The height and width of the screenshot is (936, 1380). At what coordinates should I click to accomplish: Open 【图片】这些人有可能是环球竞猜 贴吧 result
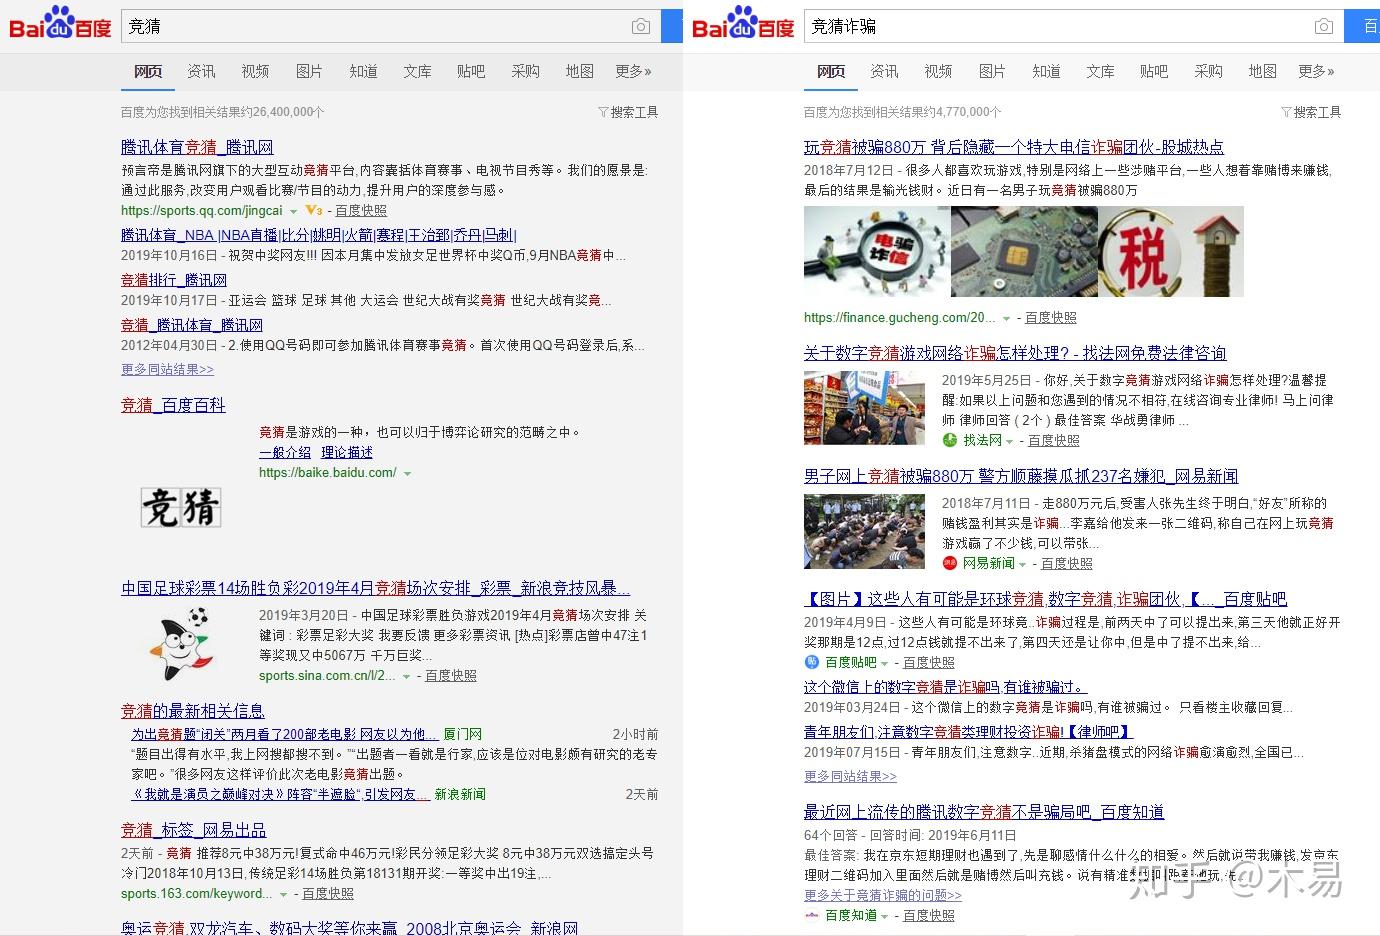coord(1045,599)
